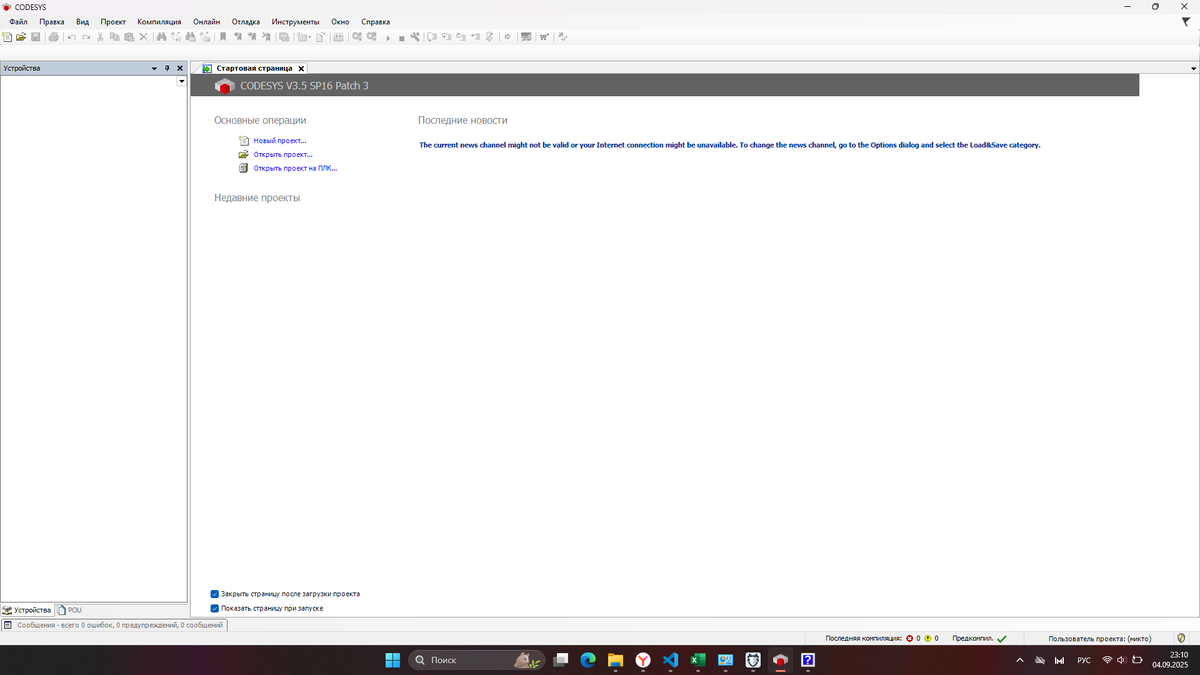Screen dimensions: 1200x675
Task: Switch to the Устройства bottom tab
Action: tap(27, 609)
